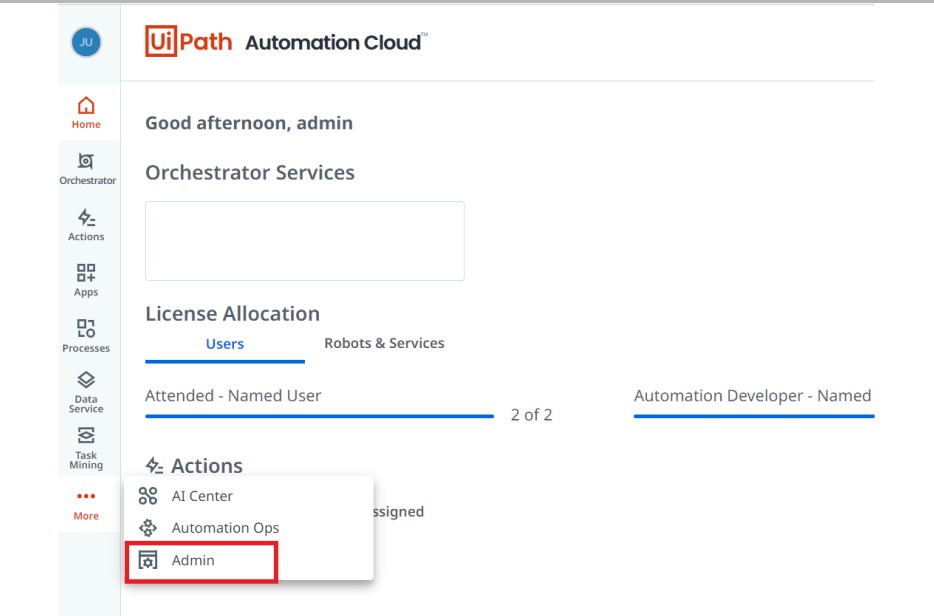The width and height of the screenshot is (934, 616).
Task: Select Automation Ops from More menu
Action: [x=249, y=528]
